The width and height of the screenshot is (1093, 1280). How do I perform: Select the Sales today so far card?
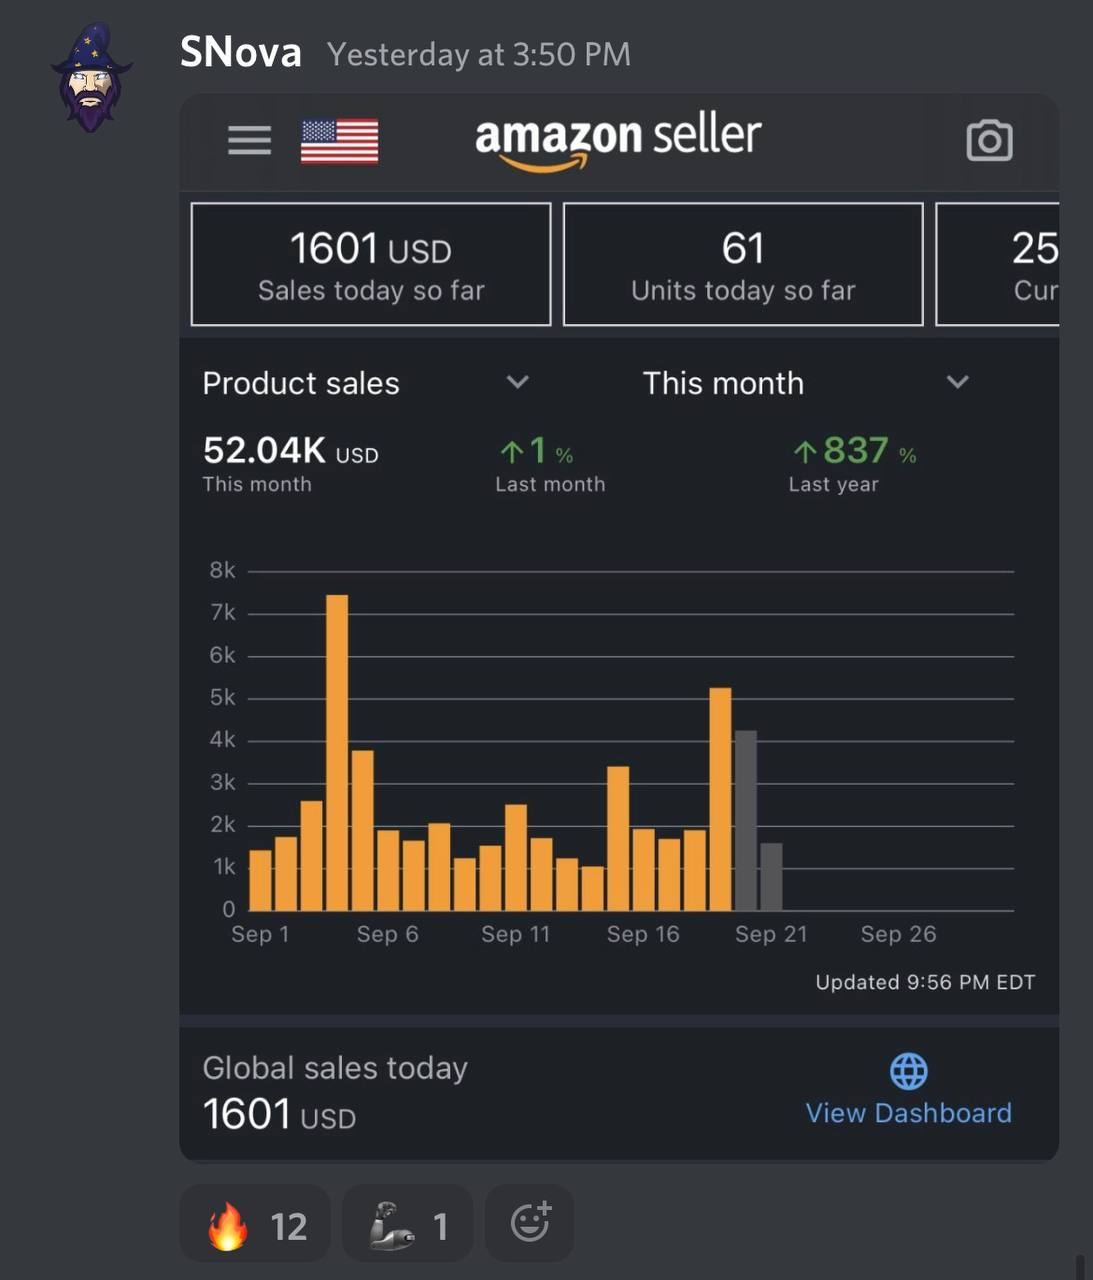(x=371, y=264)
